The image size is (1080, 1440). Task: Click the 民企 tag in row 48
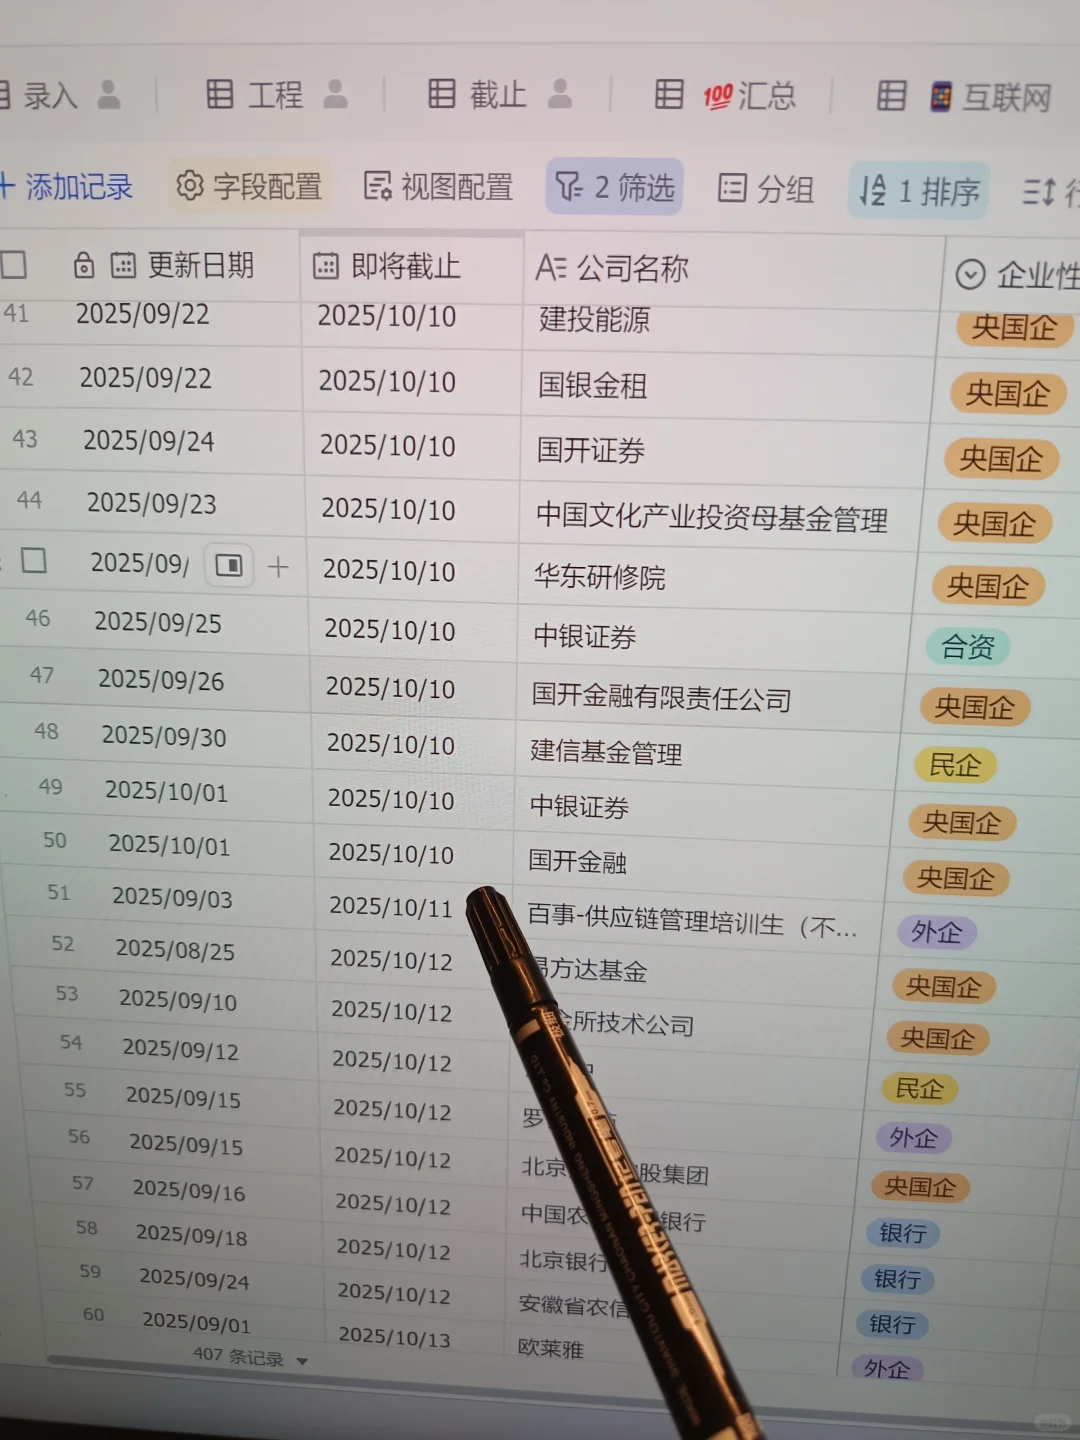[955, 765]
